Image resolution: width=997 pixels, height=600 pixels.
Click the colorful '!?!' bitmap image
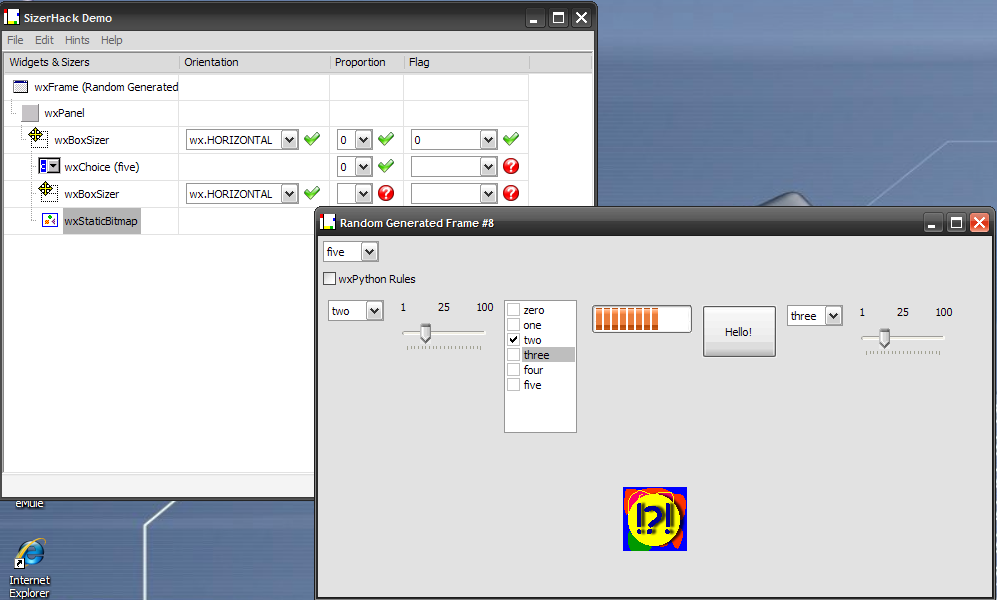(x=655, y=519)
